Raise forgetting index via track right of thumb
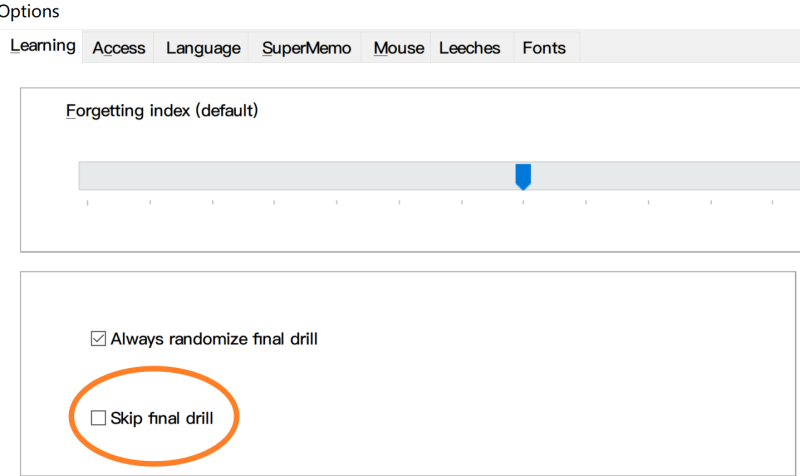800x476 pixels. tap(663, 176)
